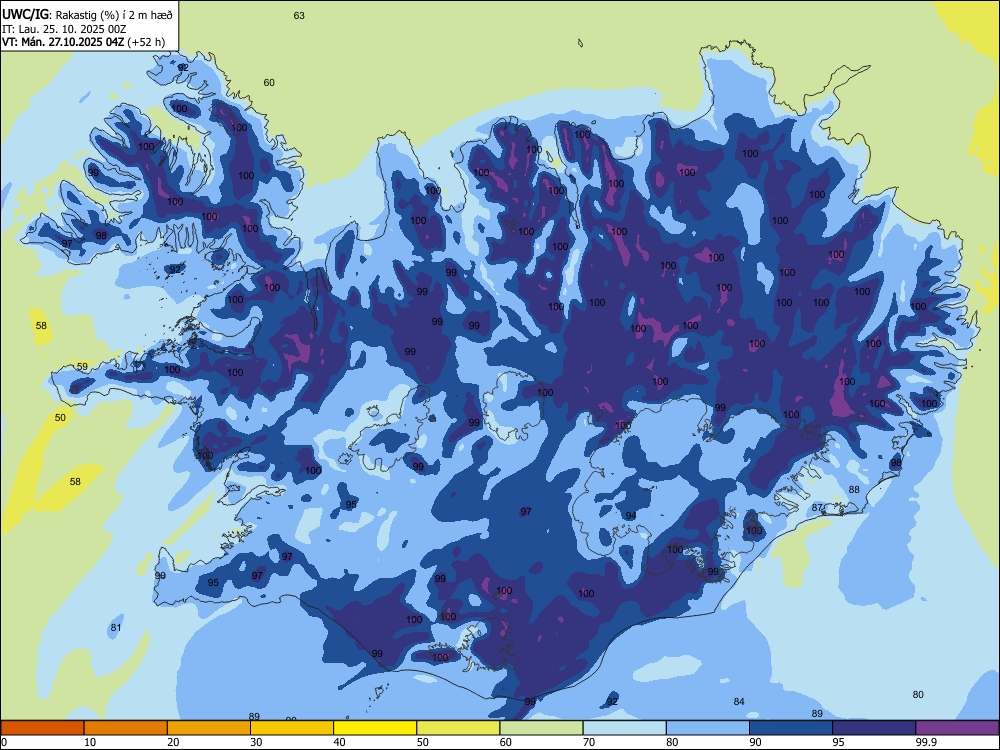Viewport: 1000px width, 750px height.
Task: Click the humidity value 88 on the coast
Action: click(x=854, y=490)
